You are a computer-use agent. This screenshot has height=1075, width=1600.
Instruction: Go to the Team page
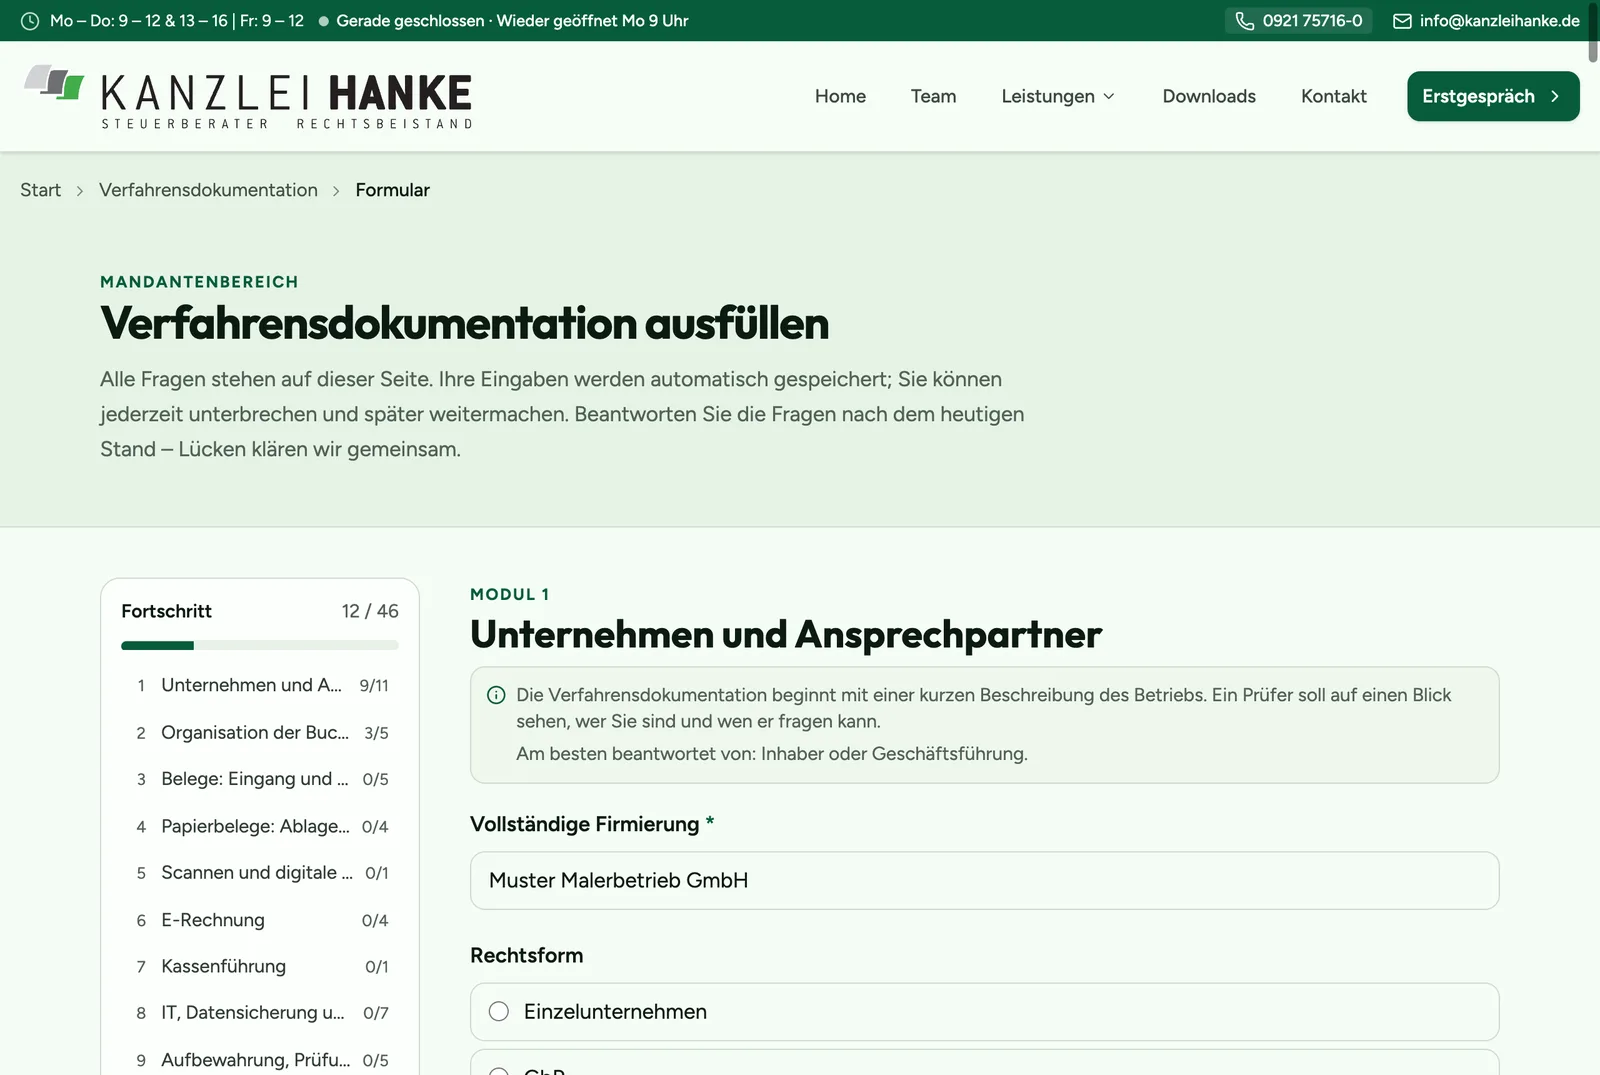tap(933, 97)
